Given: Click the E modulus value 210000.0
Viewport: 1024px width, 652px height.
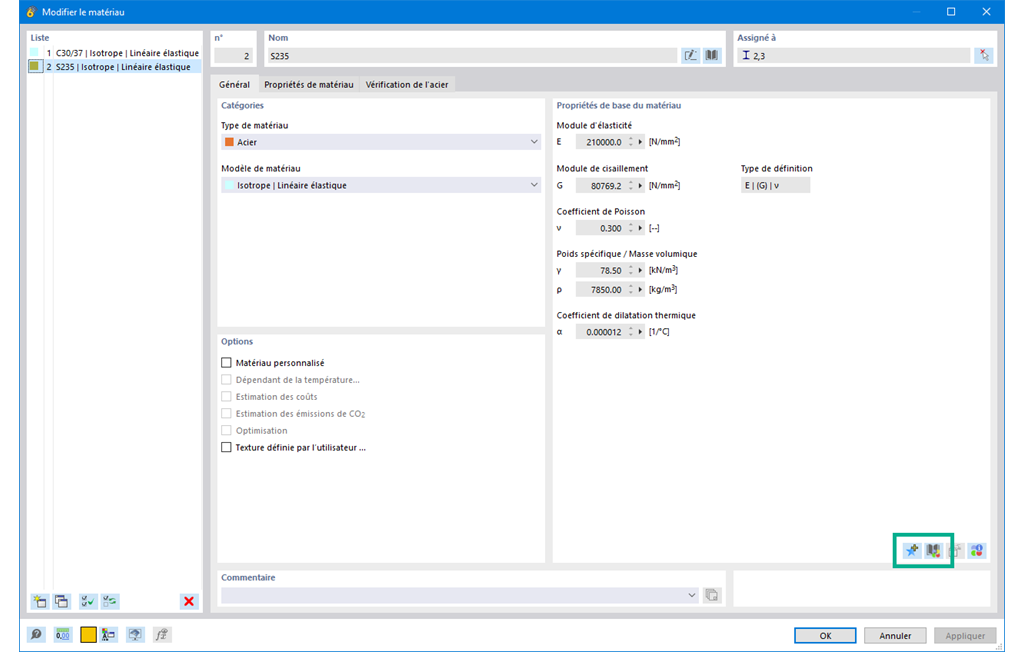Looking at the screenshot, I should tap(601, 142).
